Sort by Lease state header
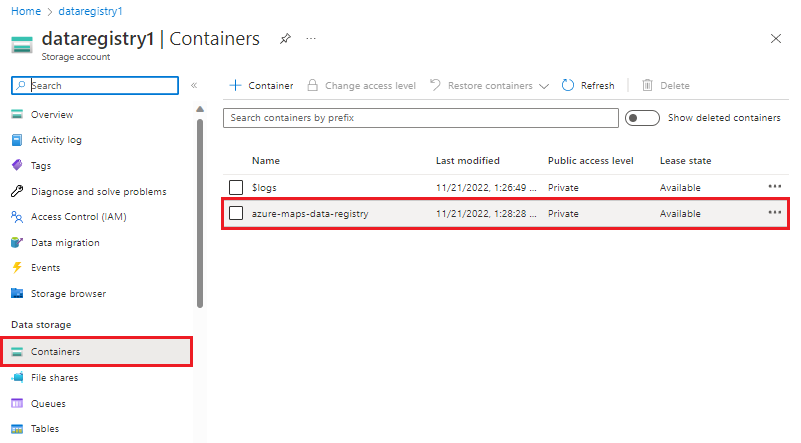801x443 pixels. pyautogui.click(x=685, y=160)
